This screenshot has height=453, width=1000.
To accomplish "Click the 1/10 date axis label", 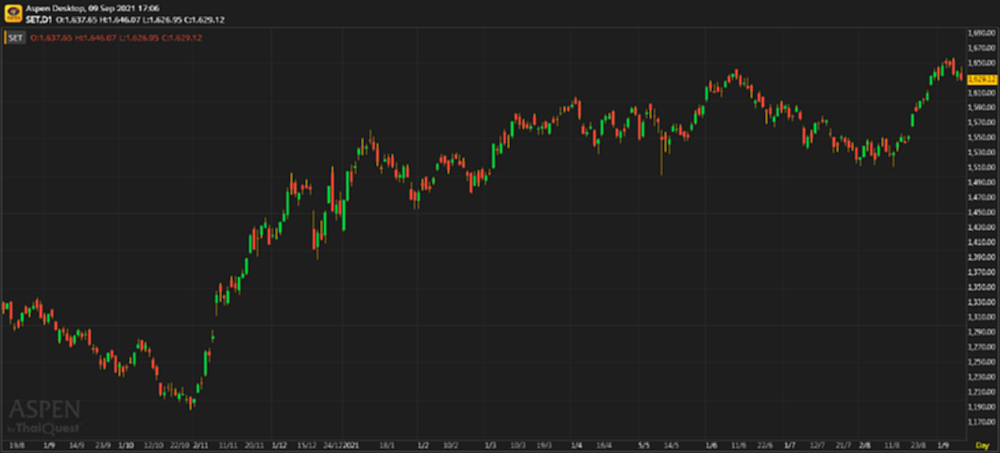I will click(126, 445).
